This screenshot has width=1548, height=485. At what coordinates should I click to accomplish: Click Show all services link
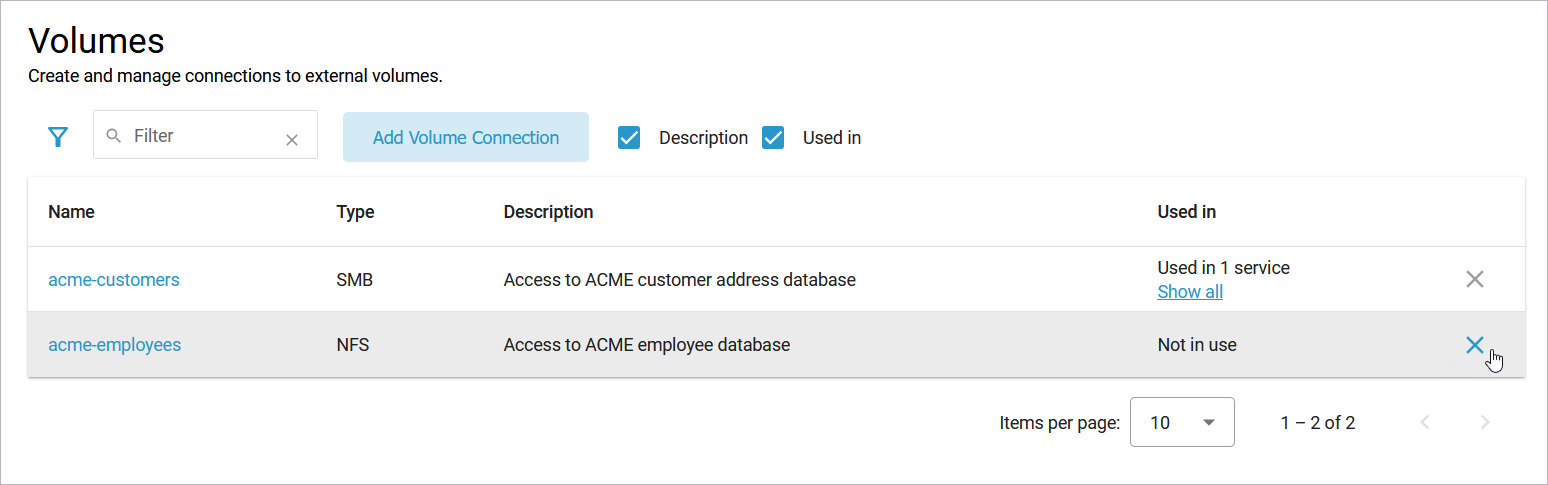pyautogui.click(x=1190, y=292)
